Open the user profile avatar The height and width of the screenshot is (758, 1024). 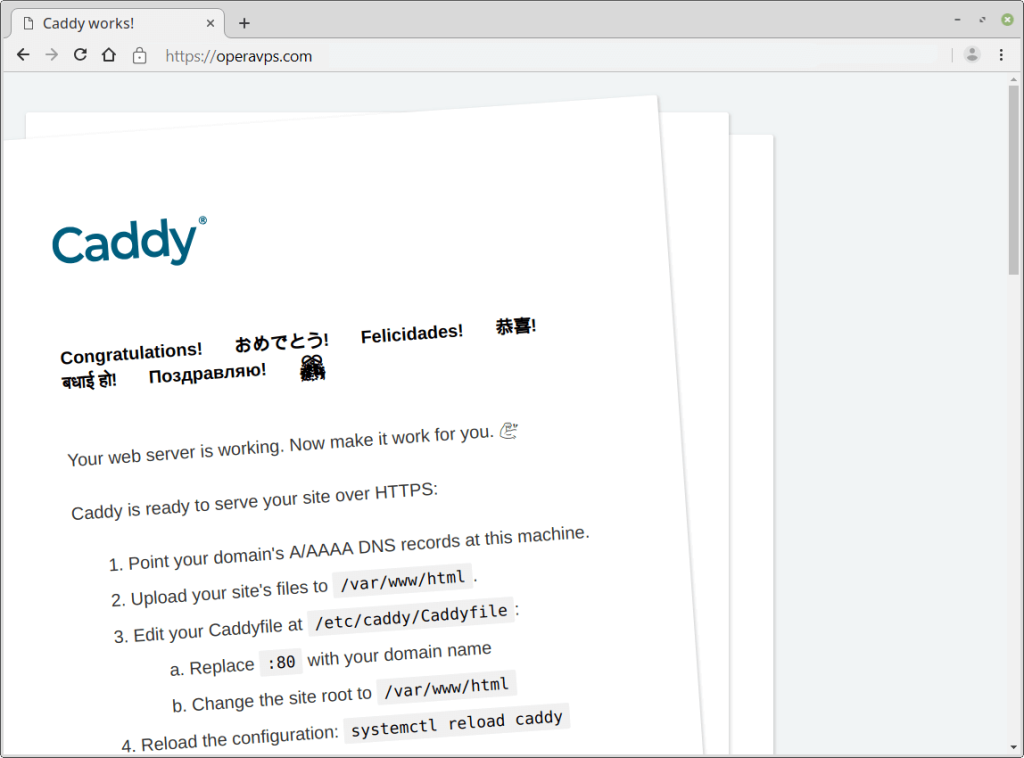pos(971,55)
